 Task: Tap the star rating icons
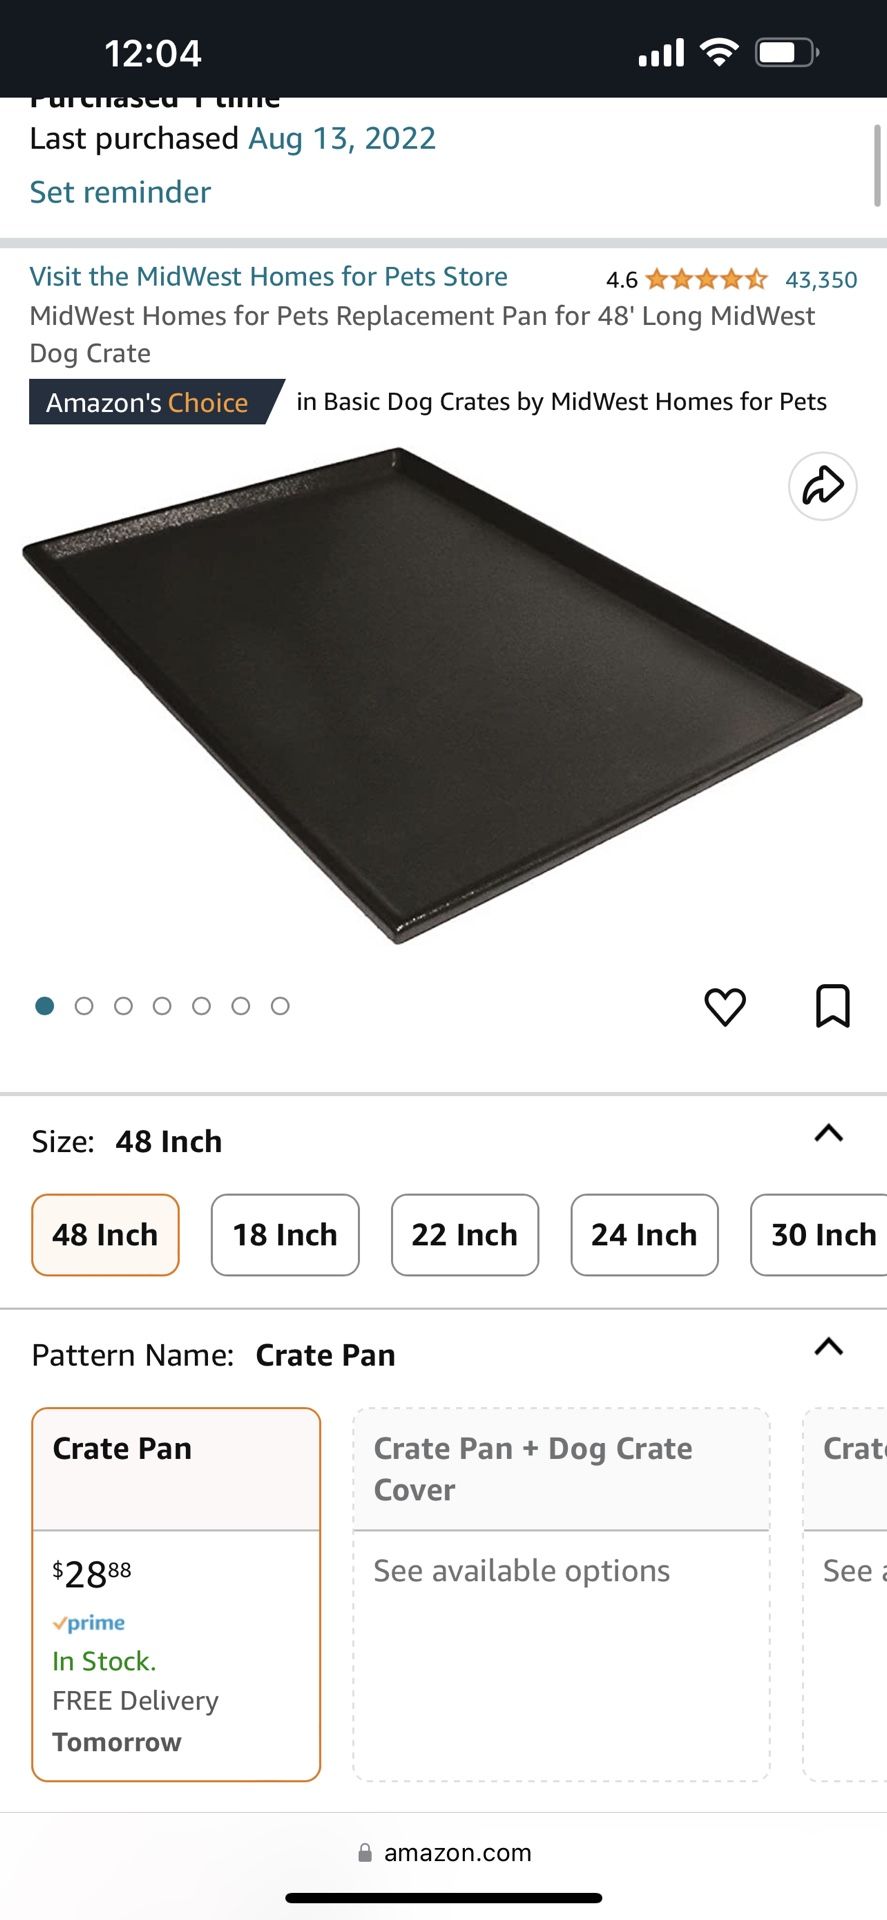coord(706,279)
